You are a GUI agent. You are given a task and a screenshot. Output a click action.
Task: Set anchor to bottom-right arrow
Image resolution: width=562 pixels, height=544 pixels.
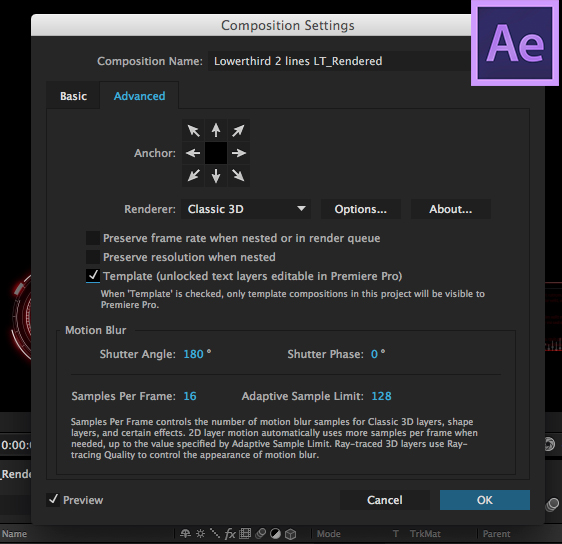[x=238, y=176]
